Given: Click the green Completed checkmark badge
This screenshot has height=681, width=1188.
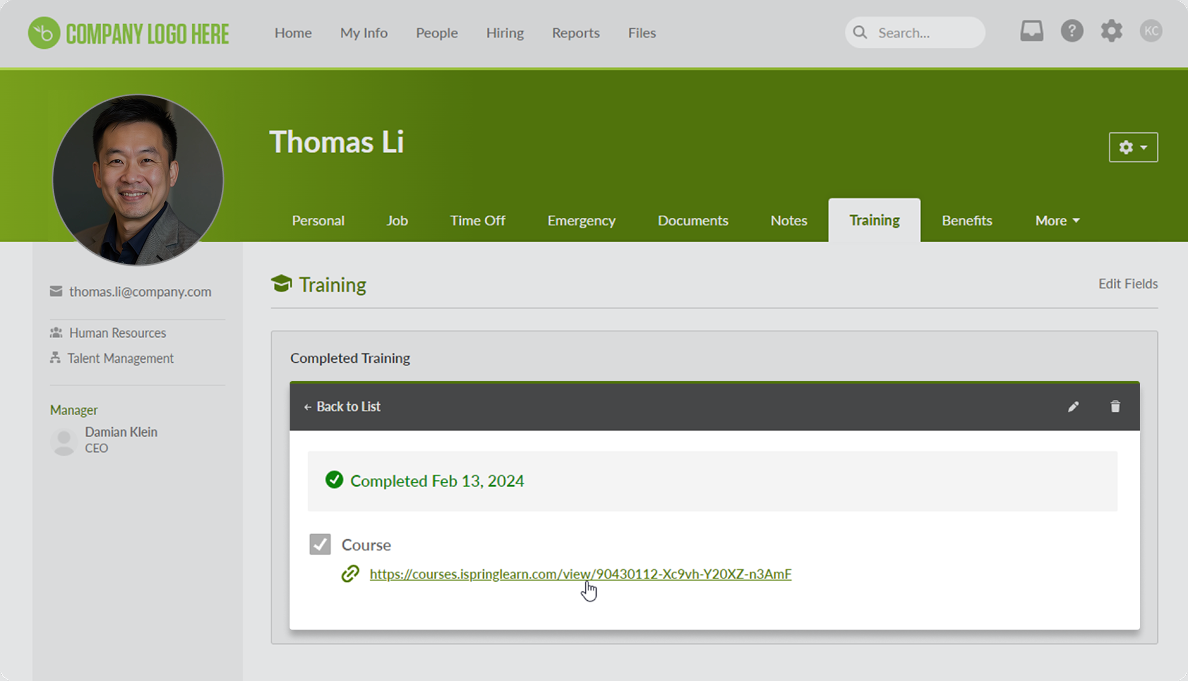Looking at the screenshot, I should point(335,480).
